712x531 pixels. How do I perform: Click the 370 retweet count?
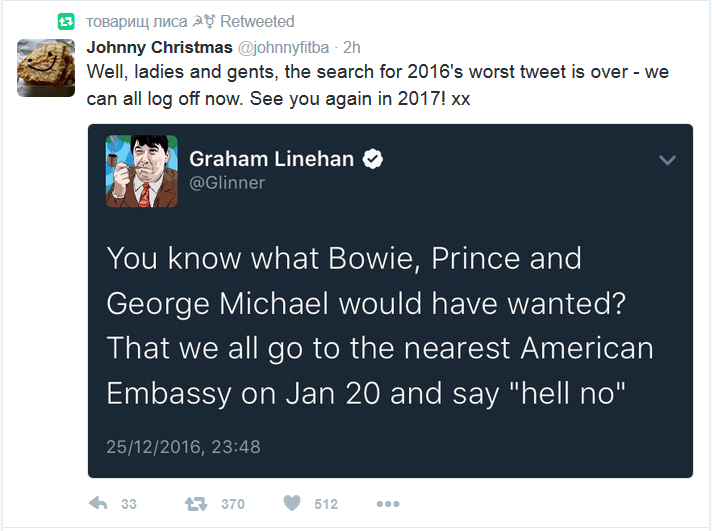pos(233,504)
